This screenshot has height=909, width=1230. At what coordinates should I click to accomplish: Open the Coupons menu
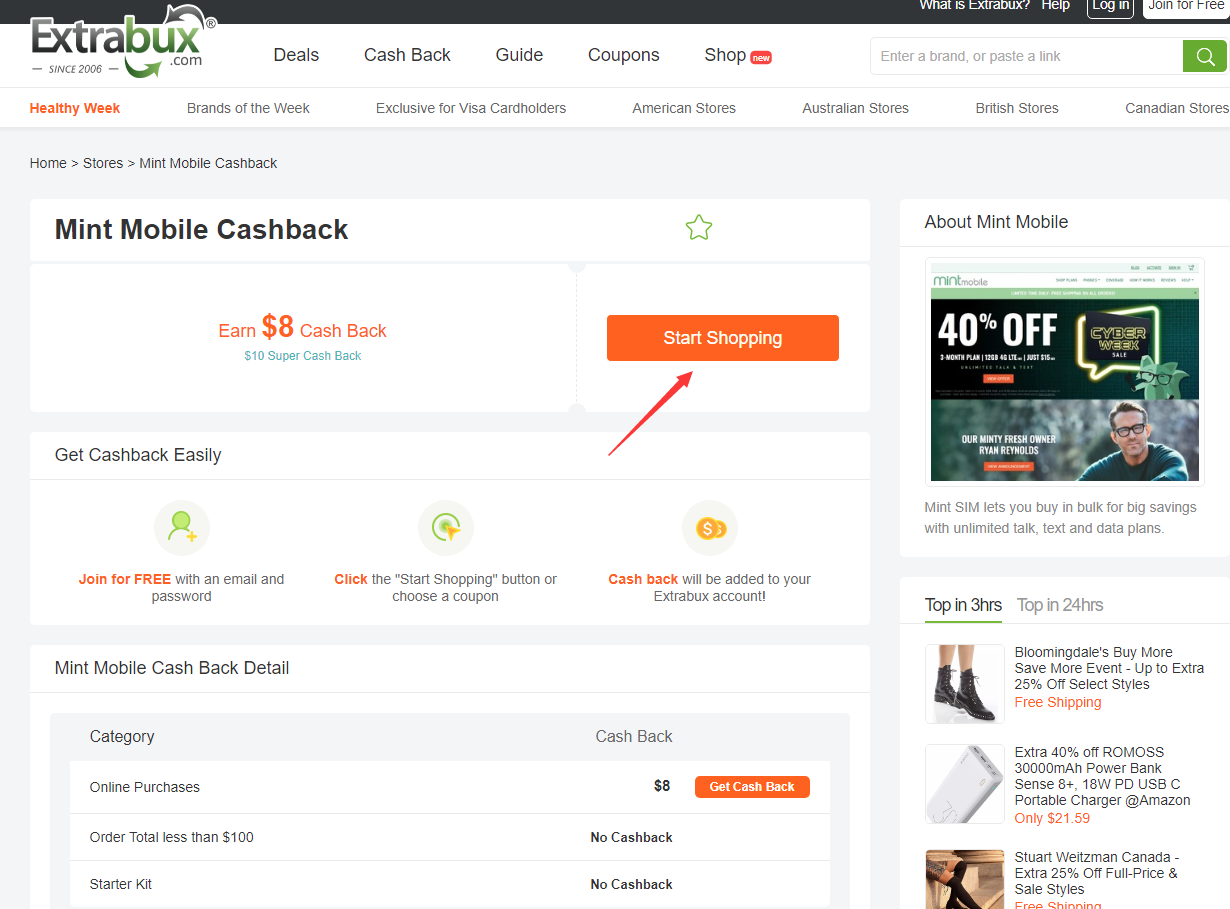click(624, 55)
